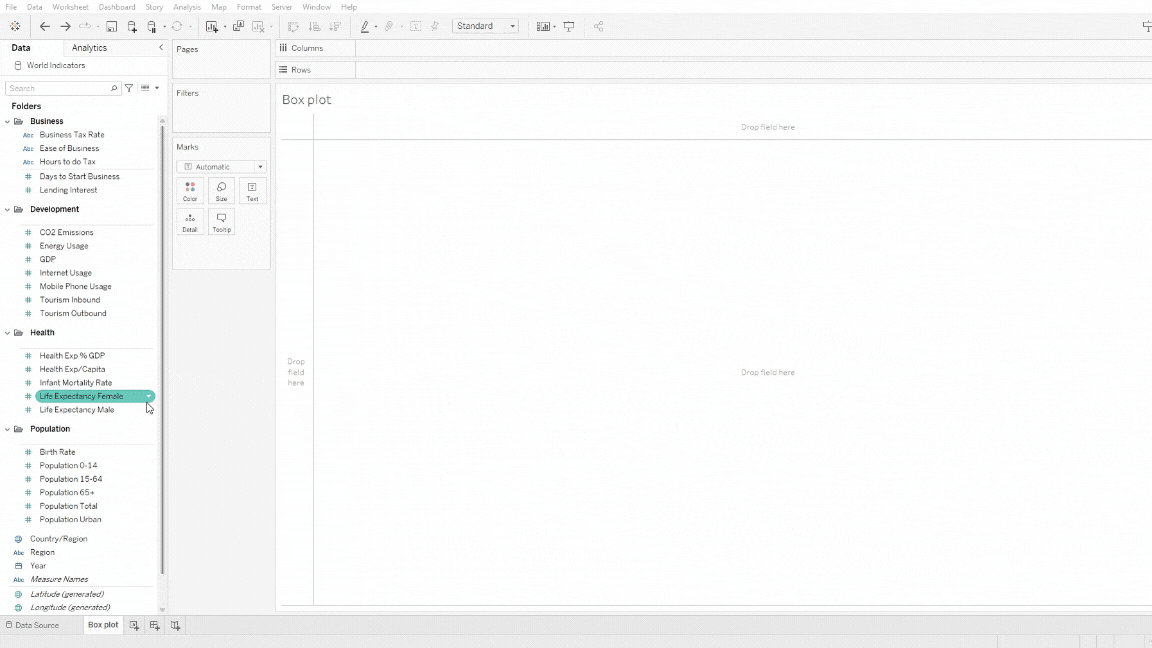
Task: Click inside the Data pane search field
Action: coord(60,88)
